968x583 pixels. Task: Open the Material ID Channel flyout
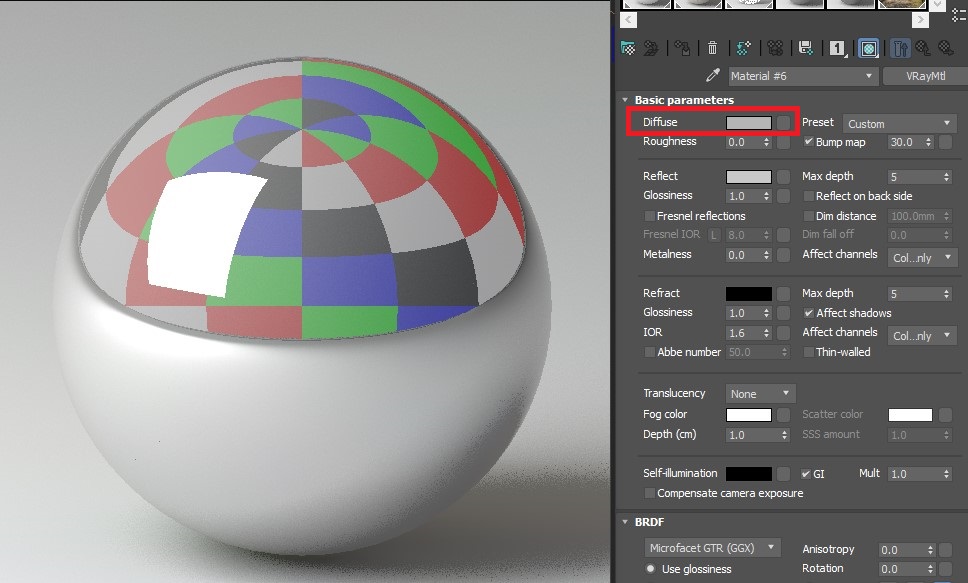[837, 47]
